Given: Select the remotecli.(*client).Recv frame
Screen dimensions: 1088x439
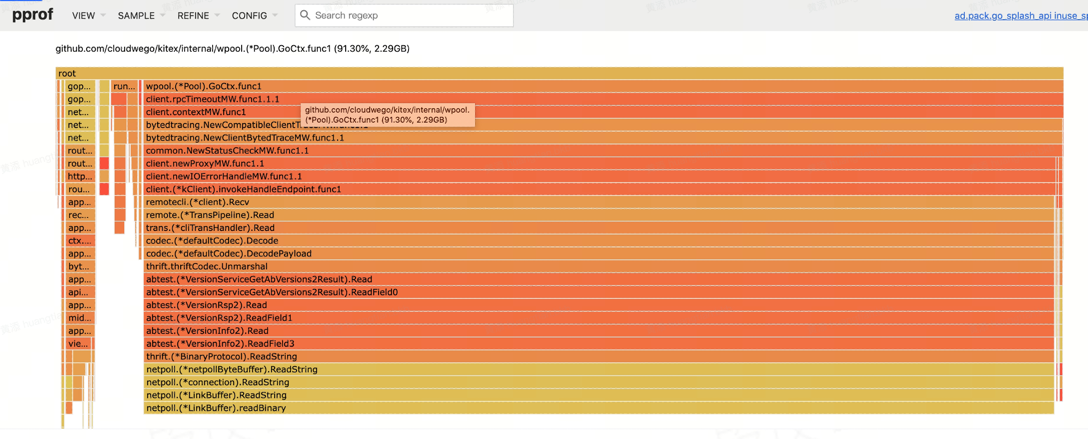Looking at the screenshot, I should (600, 202).
